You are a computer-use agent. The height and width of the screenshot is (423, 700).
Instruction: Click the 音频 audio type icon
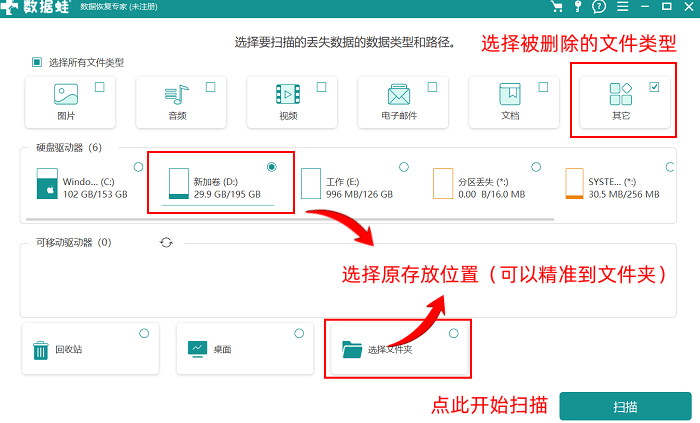177,96
